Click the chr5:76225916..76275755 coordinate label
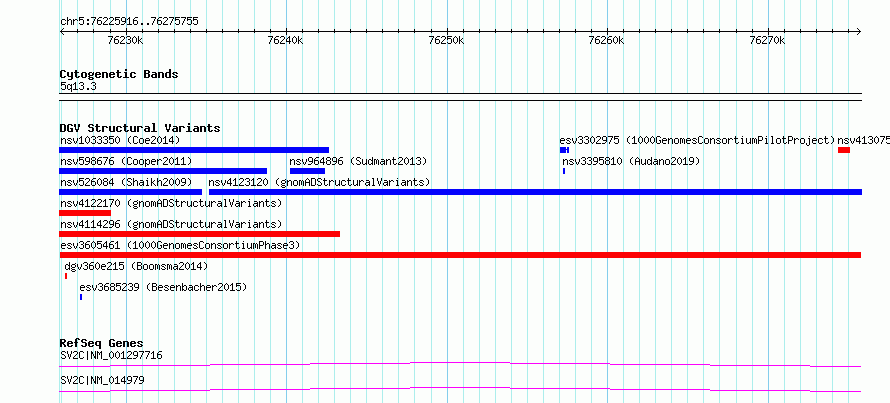This screenshot has width=890, height=403. pos(129,22)
